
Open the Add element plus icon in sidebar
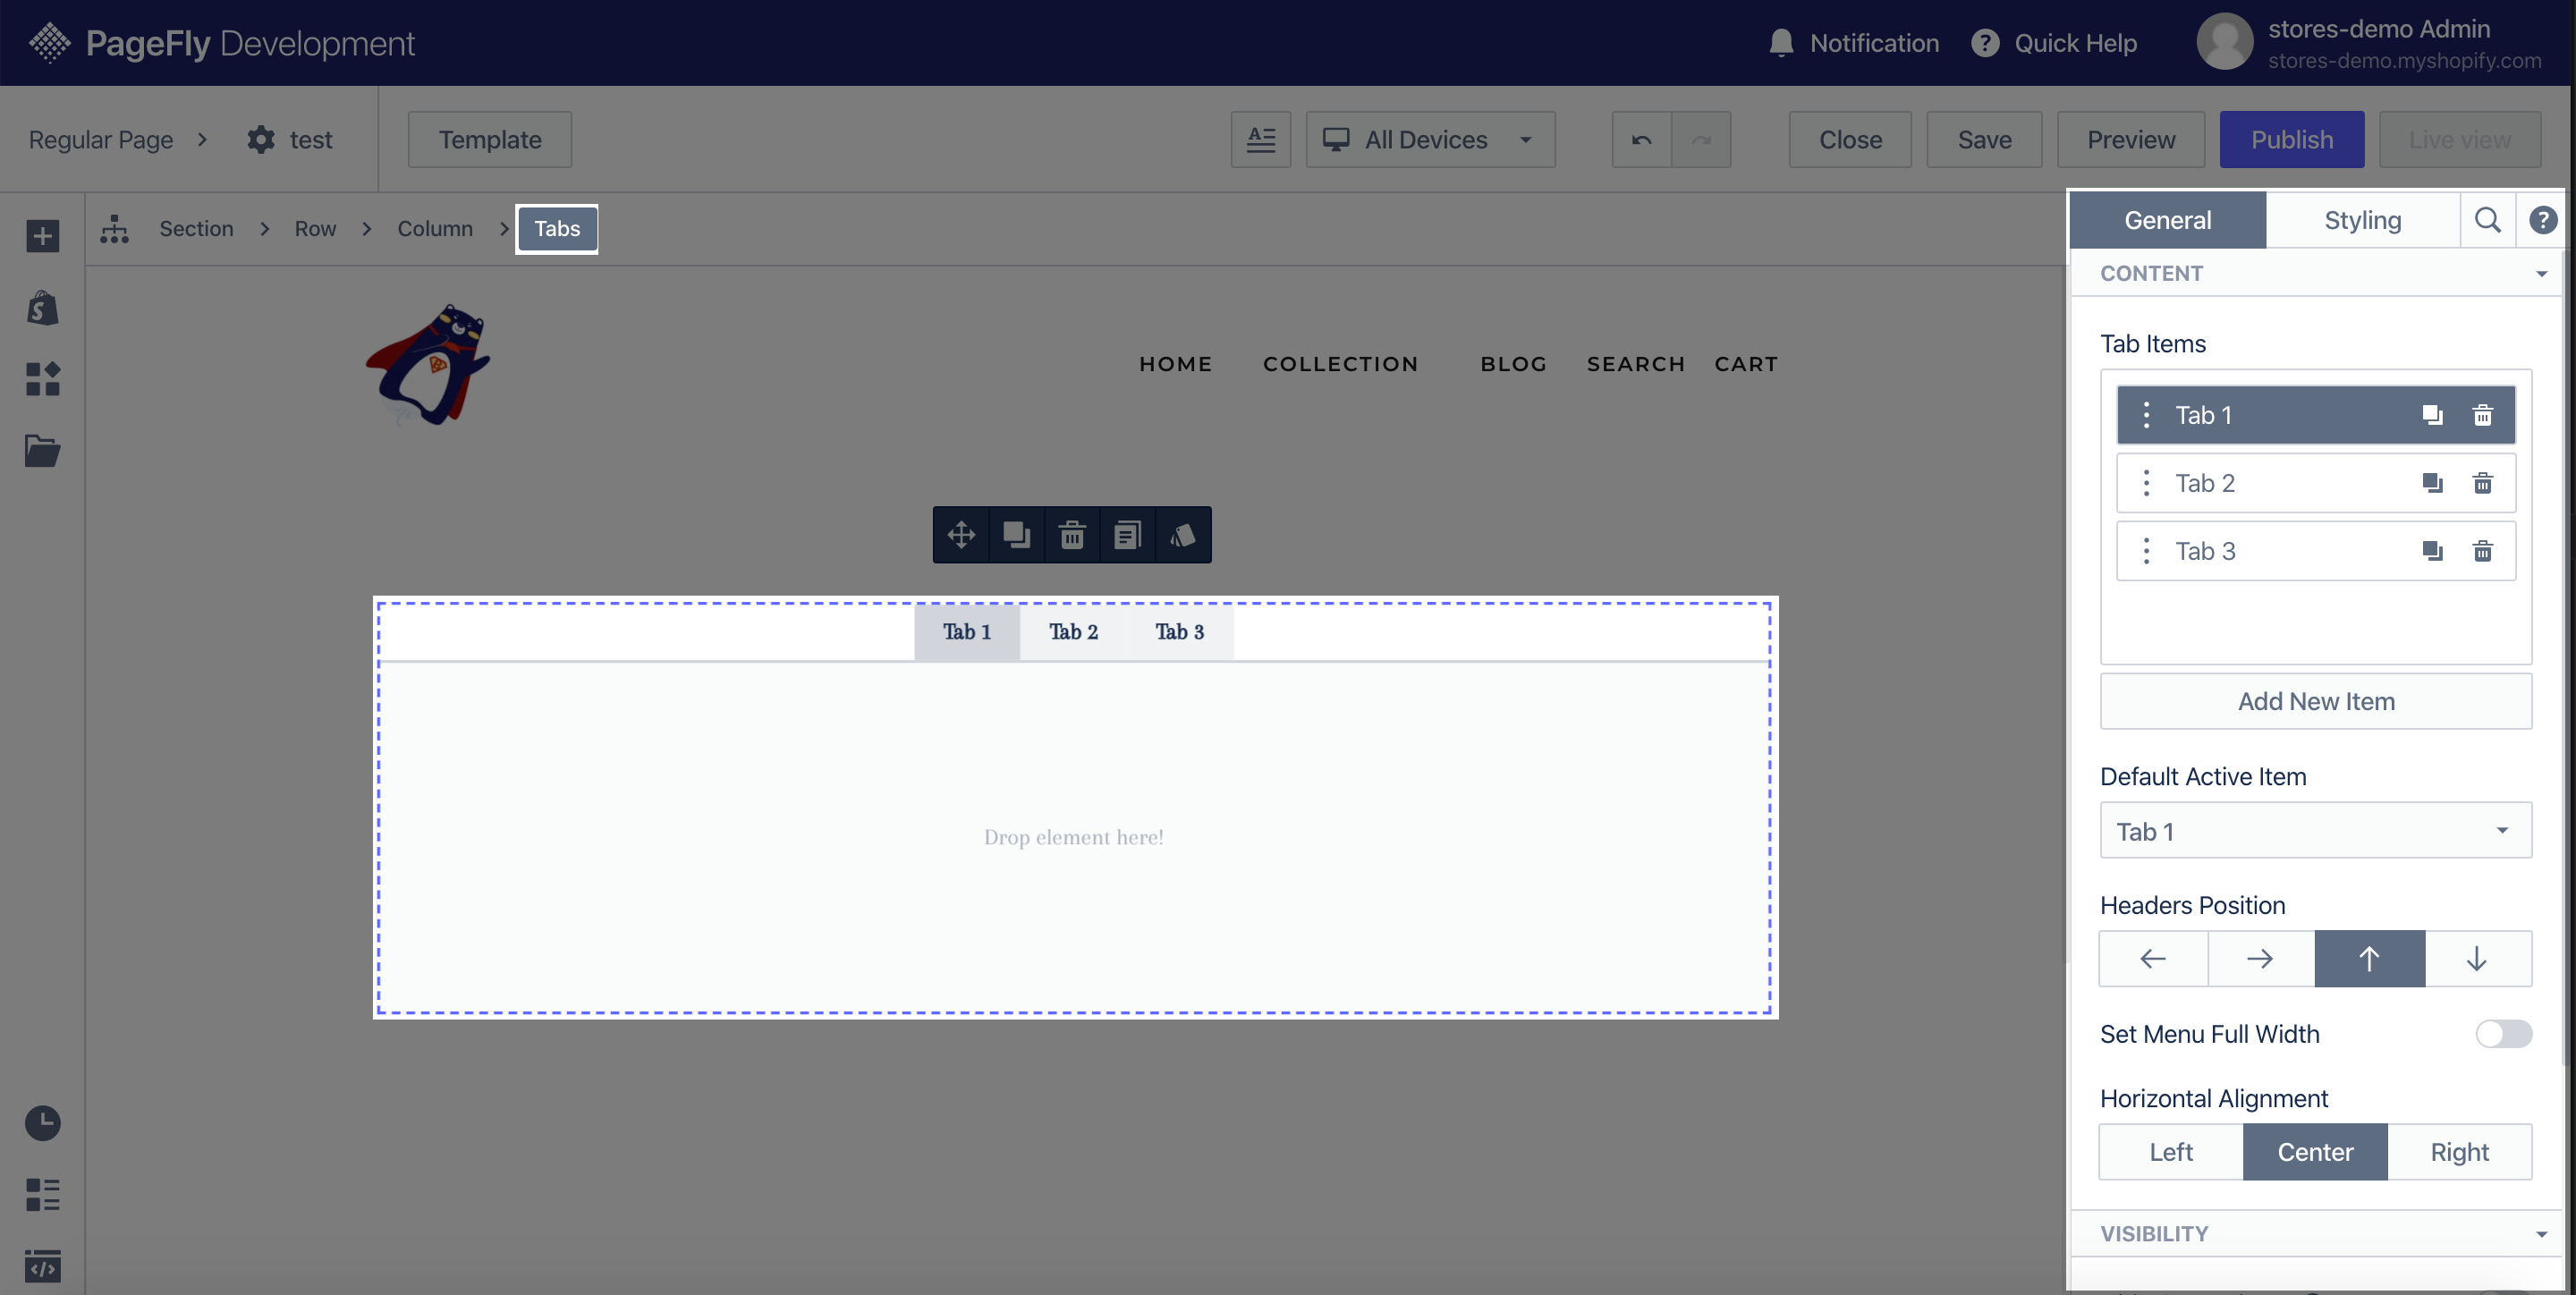click(x=42, y=236)
